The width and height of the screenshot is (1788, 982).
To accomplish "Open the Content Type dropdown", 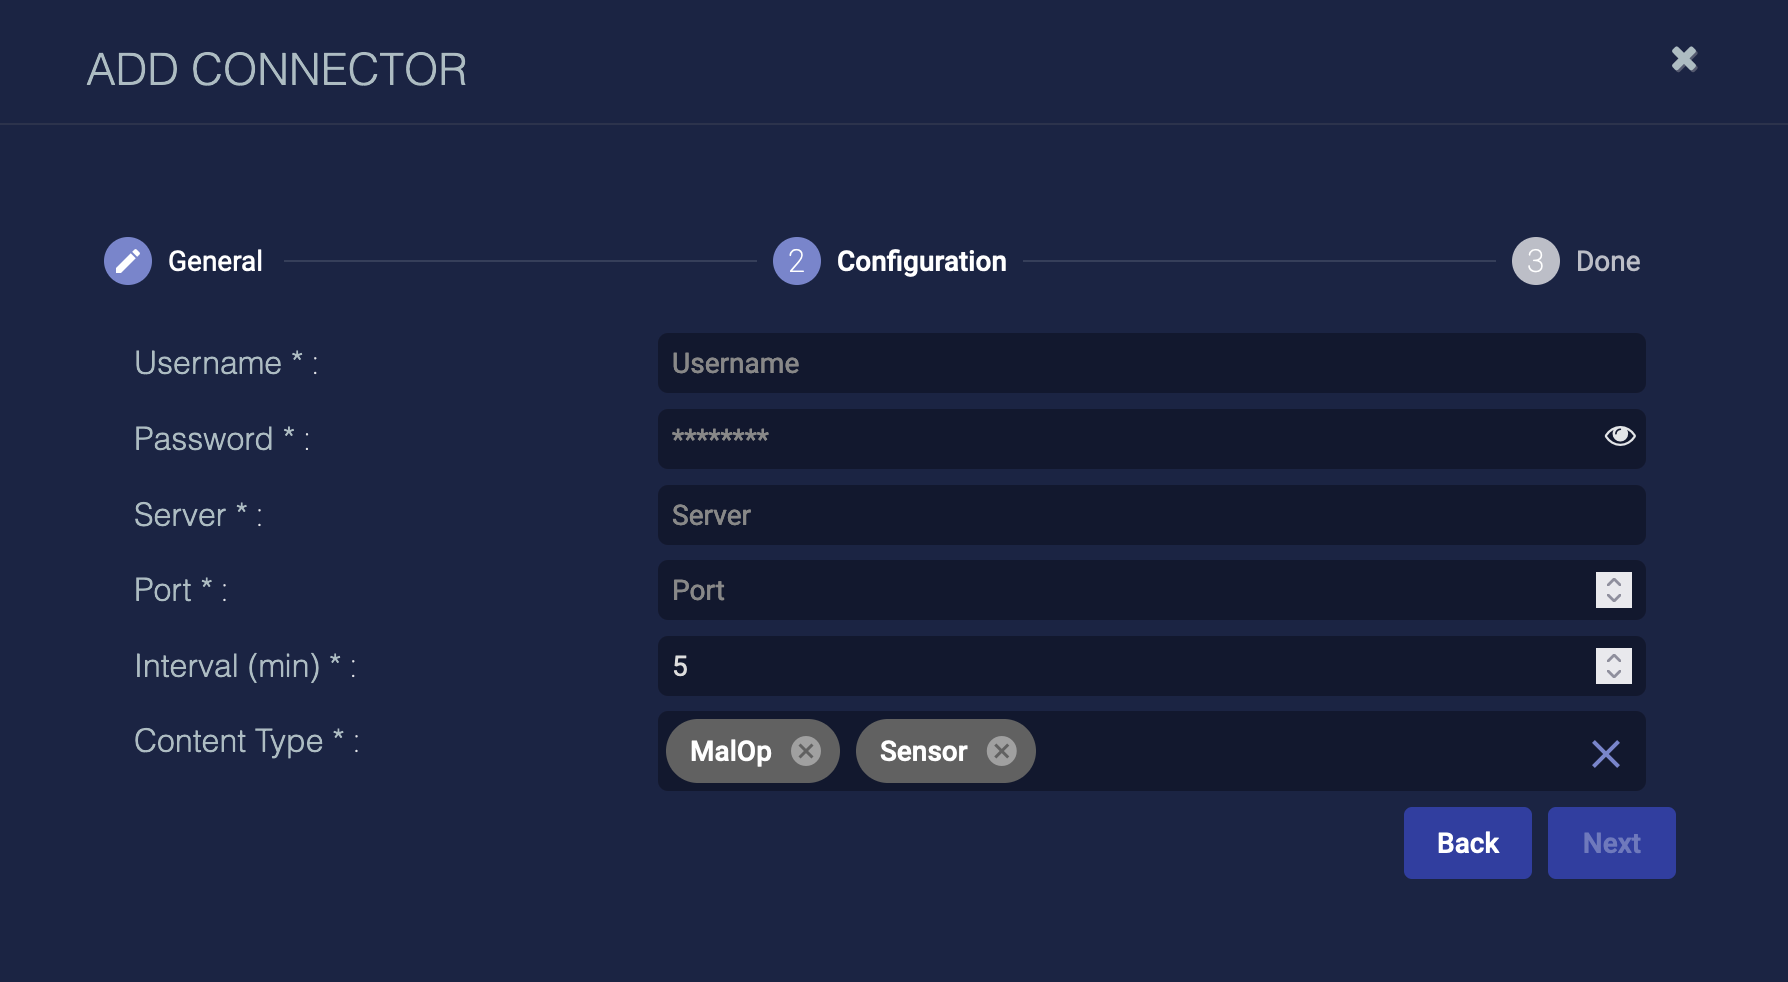I will [x=1300, y=751].
